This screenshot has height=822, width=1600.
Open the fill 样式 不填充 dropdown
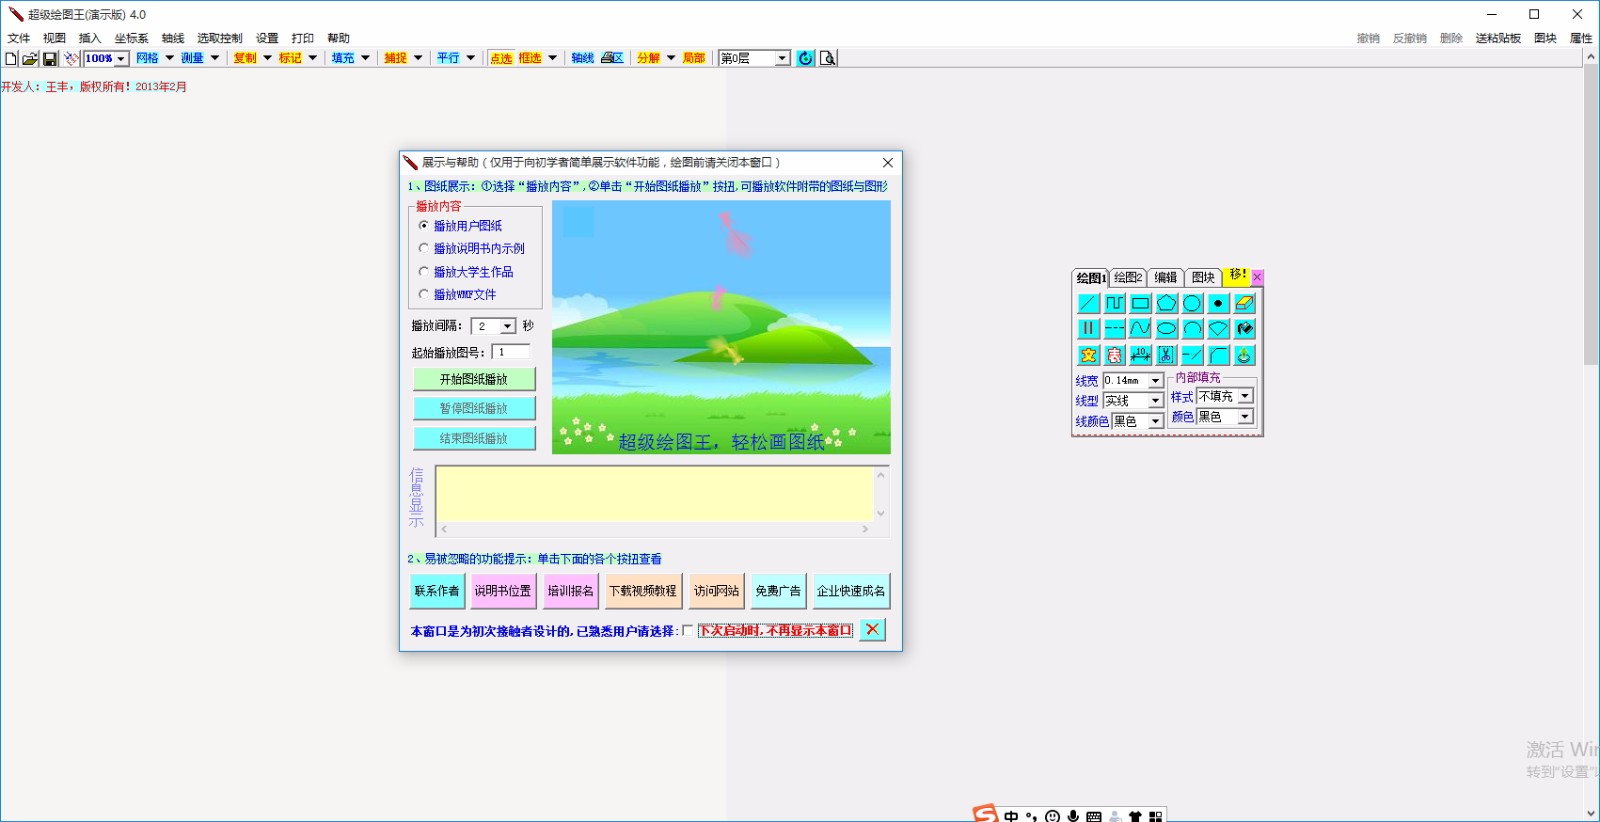point(1245,397)
